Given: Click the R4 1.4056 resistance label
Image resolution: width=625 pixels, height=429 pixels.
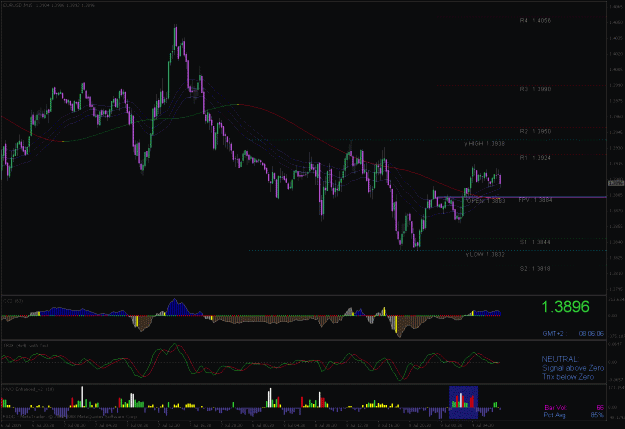Looking at the screenshot, I should click(x=535, y=20).
